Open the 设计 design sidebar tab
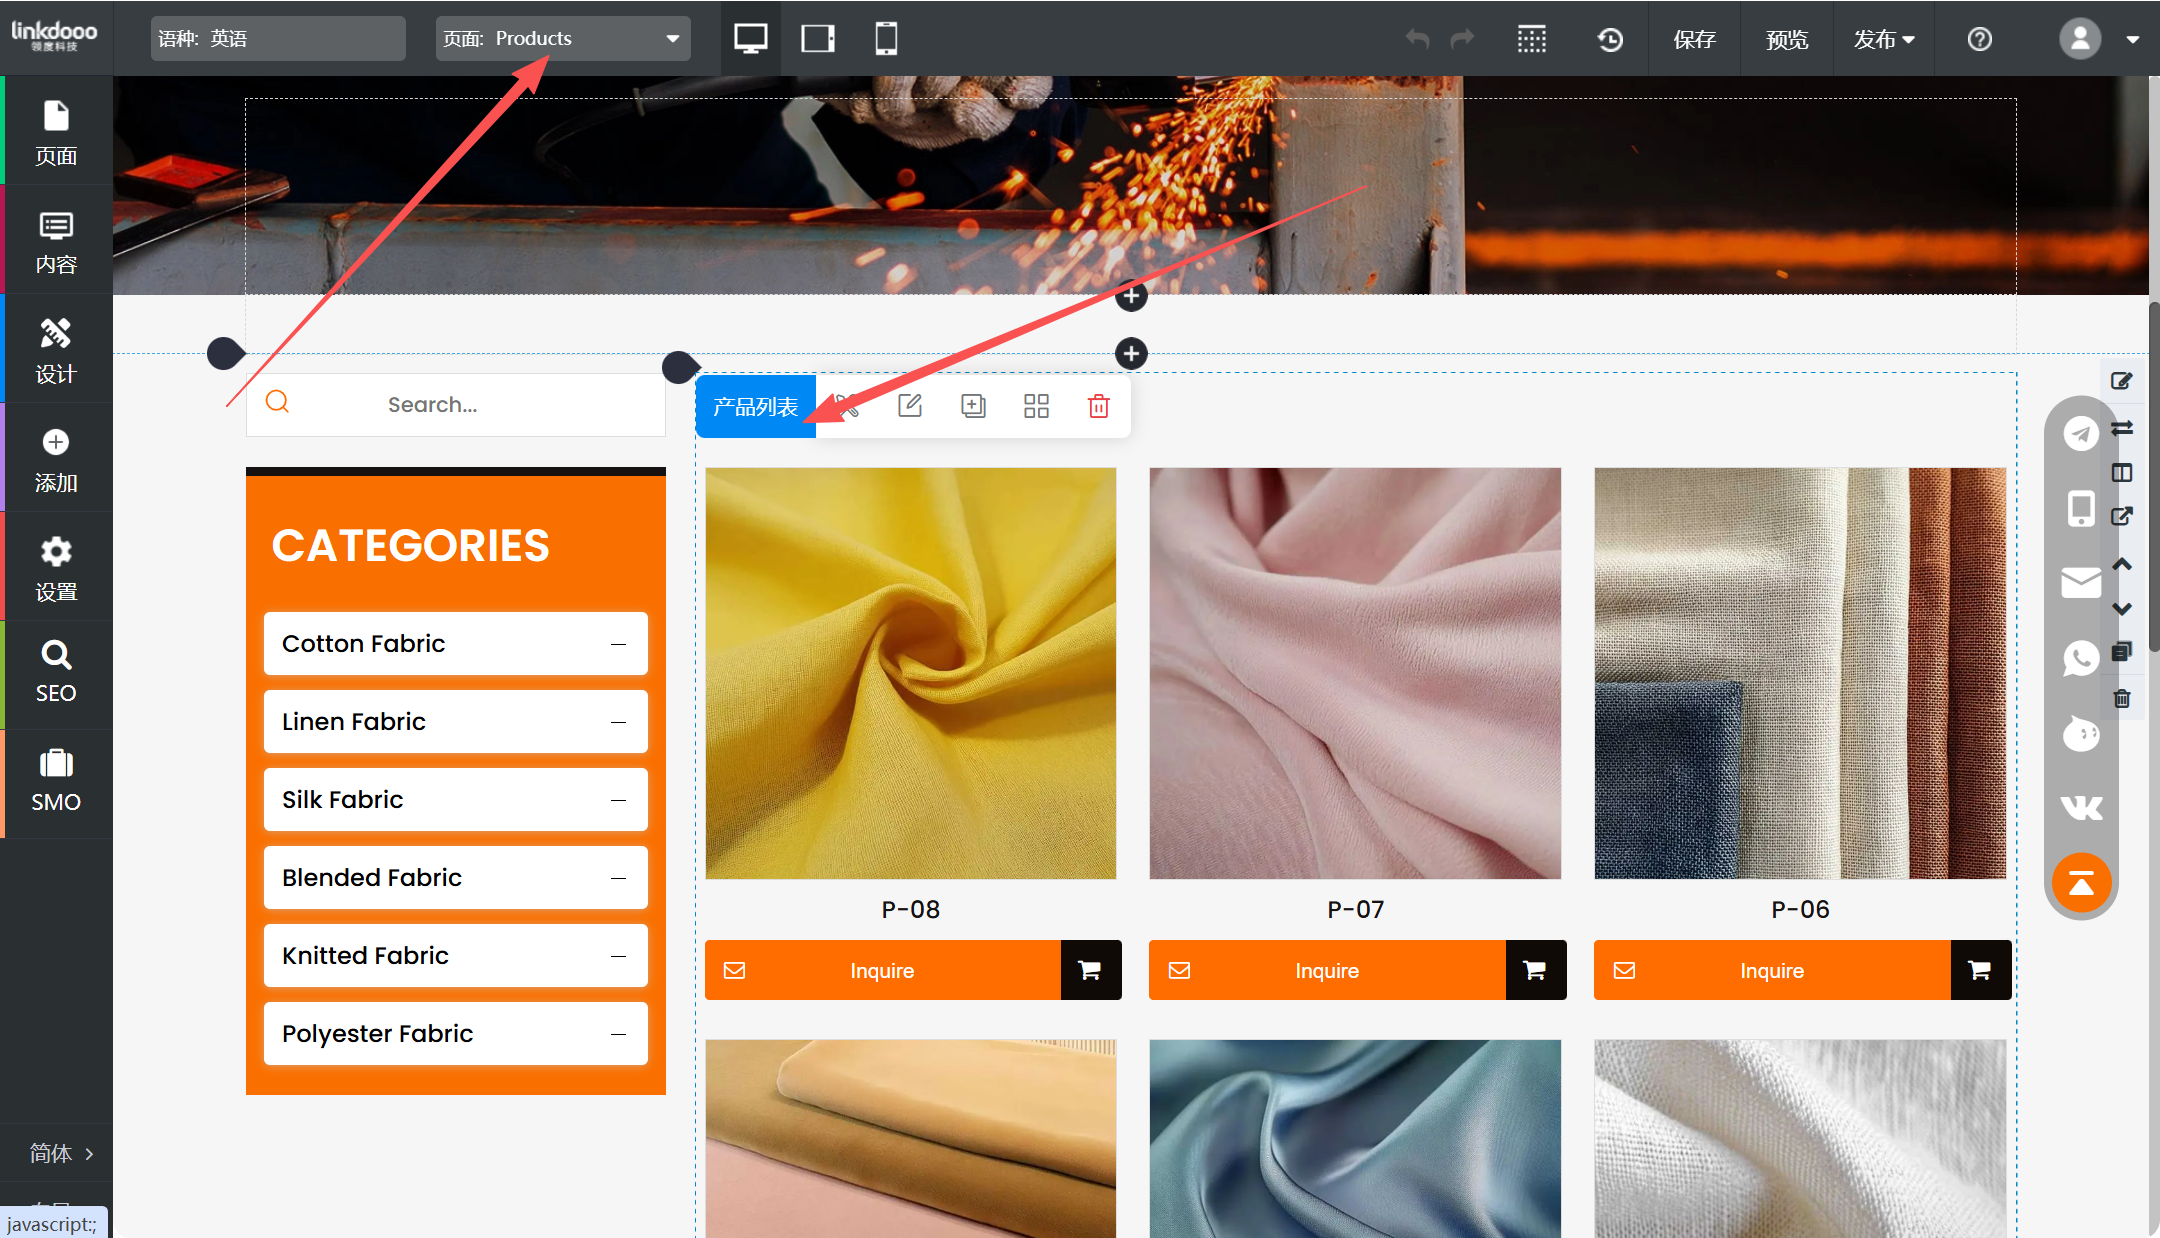Screen dimensions: 2160x1238 click(56, 350)
